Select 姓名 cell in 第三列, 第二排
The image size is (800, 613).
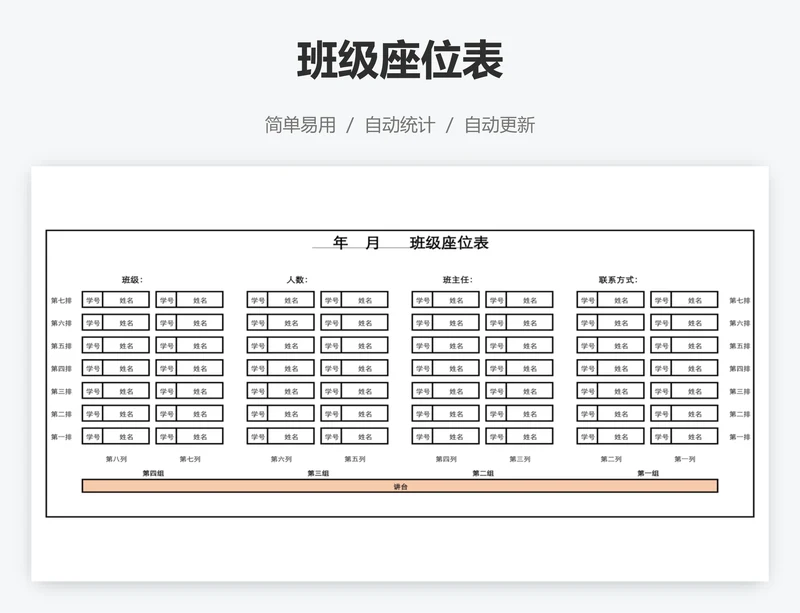pos(530,413)
